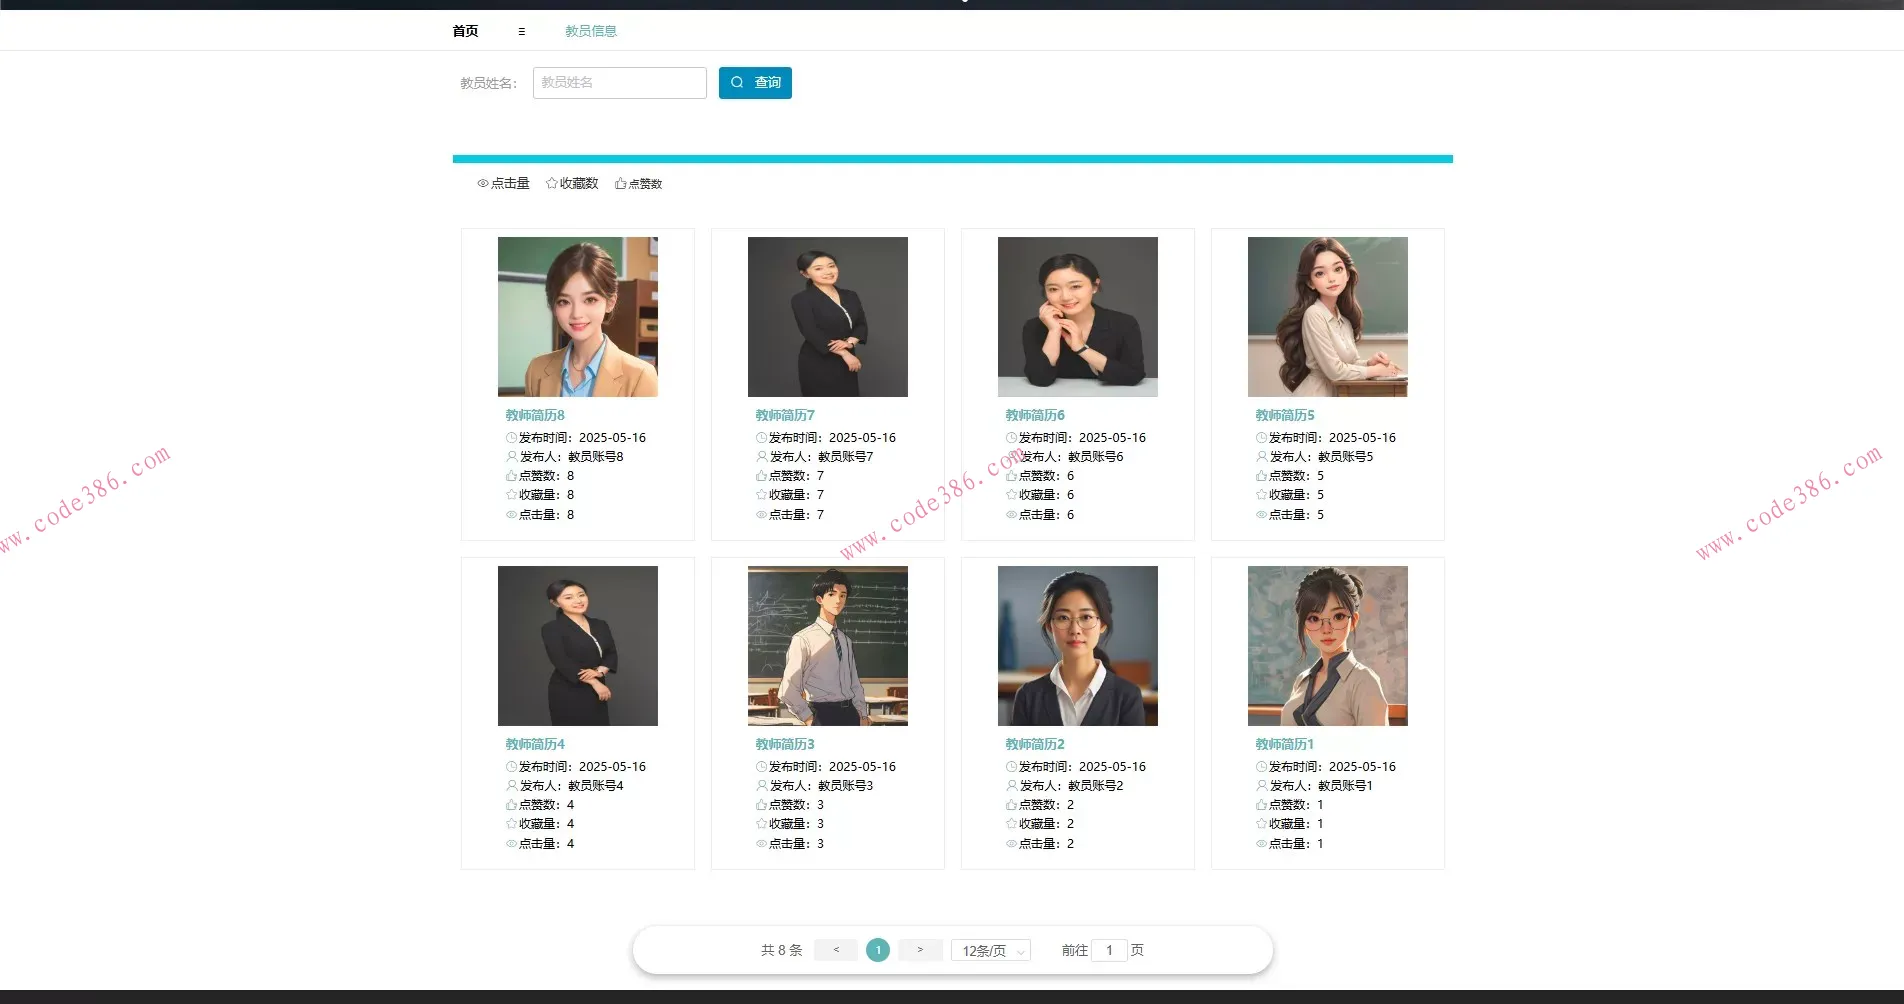This screenshot has height=1004, width=1904.
Task: Click the clock icon beside 发布时间 on 教师简历6
Action: coord(1010,437)
